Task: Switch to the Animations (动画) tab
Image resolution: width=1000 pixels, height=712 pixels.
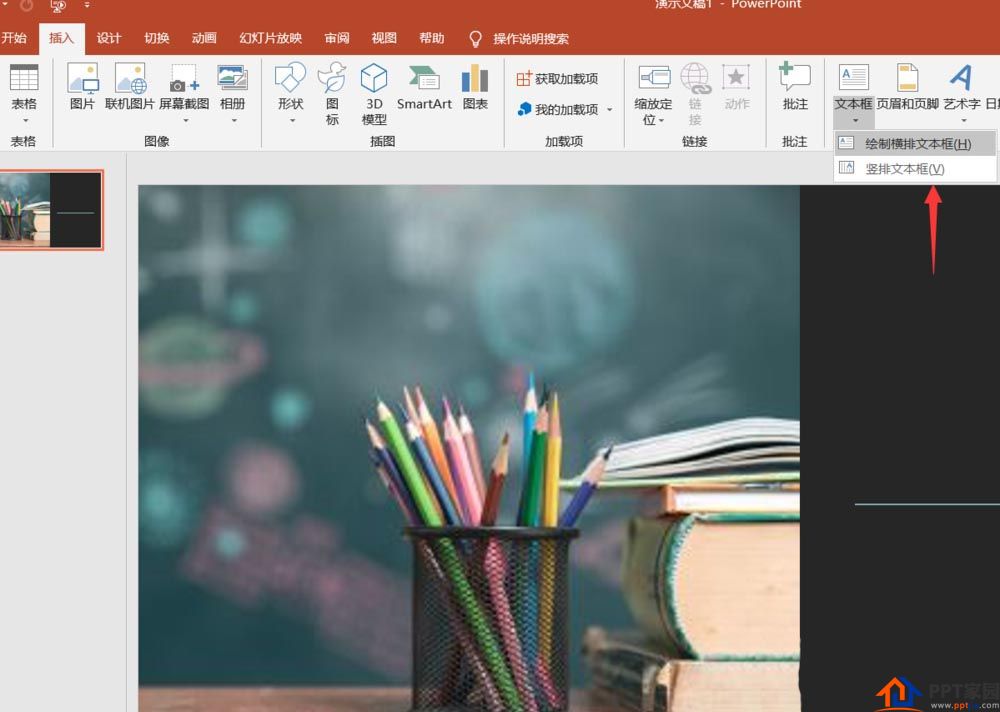Action: 204,38
